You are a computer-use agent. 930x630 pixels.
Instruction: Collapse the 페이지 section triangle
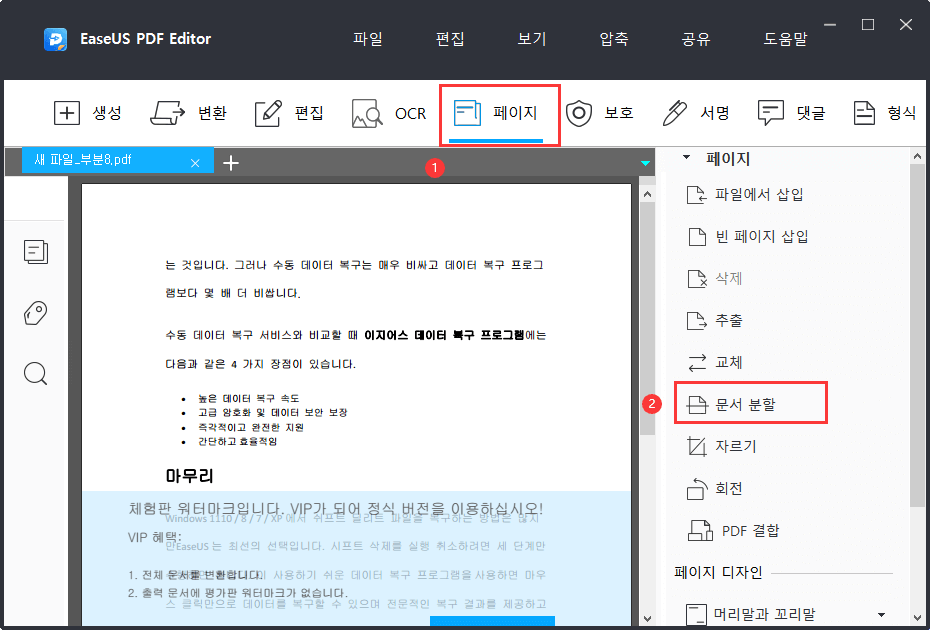(686, 158)
